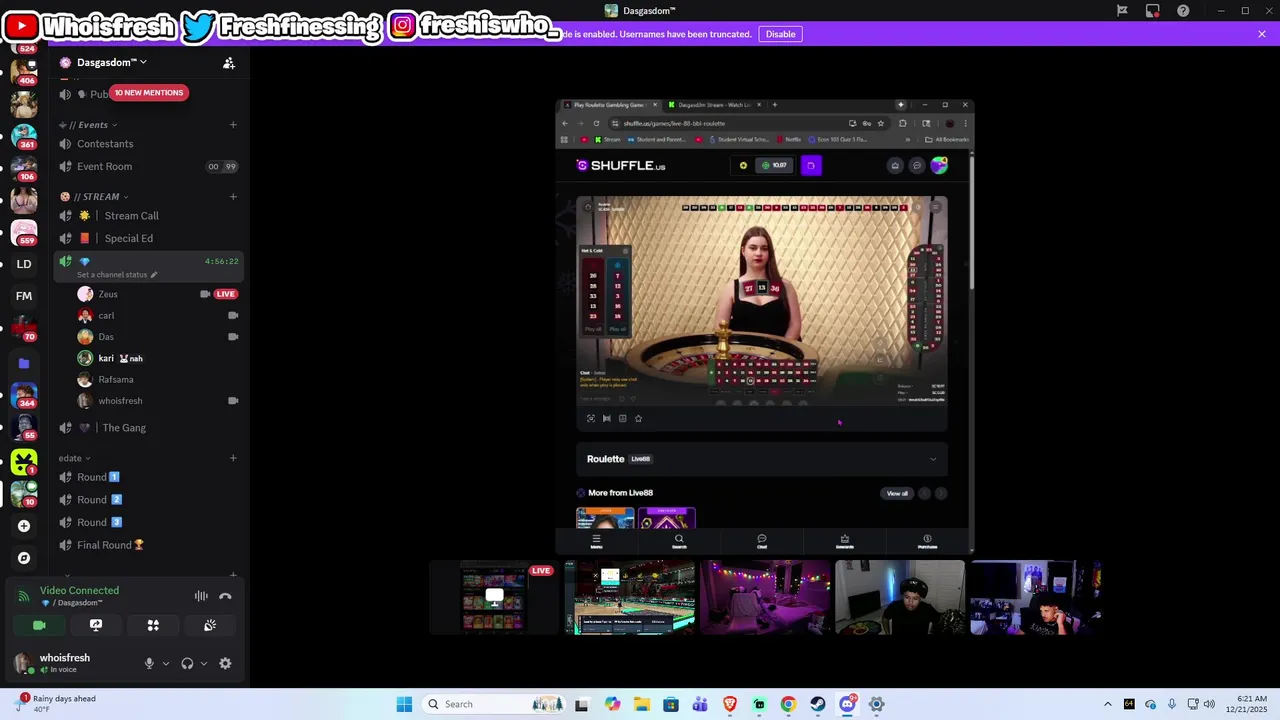Open the soundboard button
This screenshot has width=1280, height=720.
tap(210, 625)
